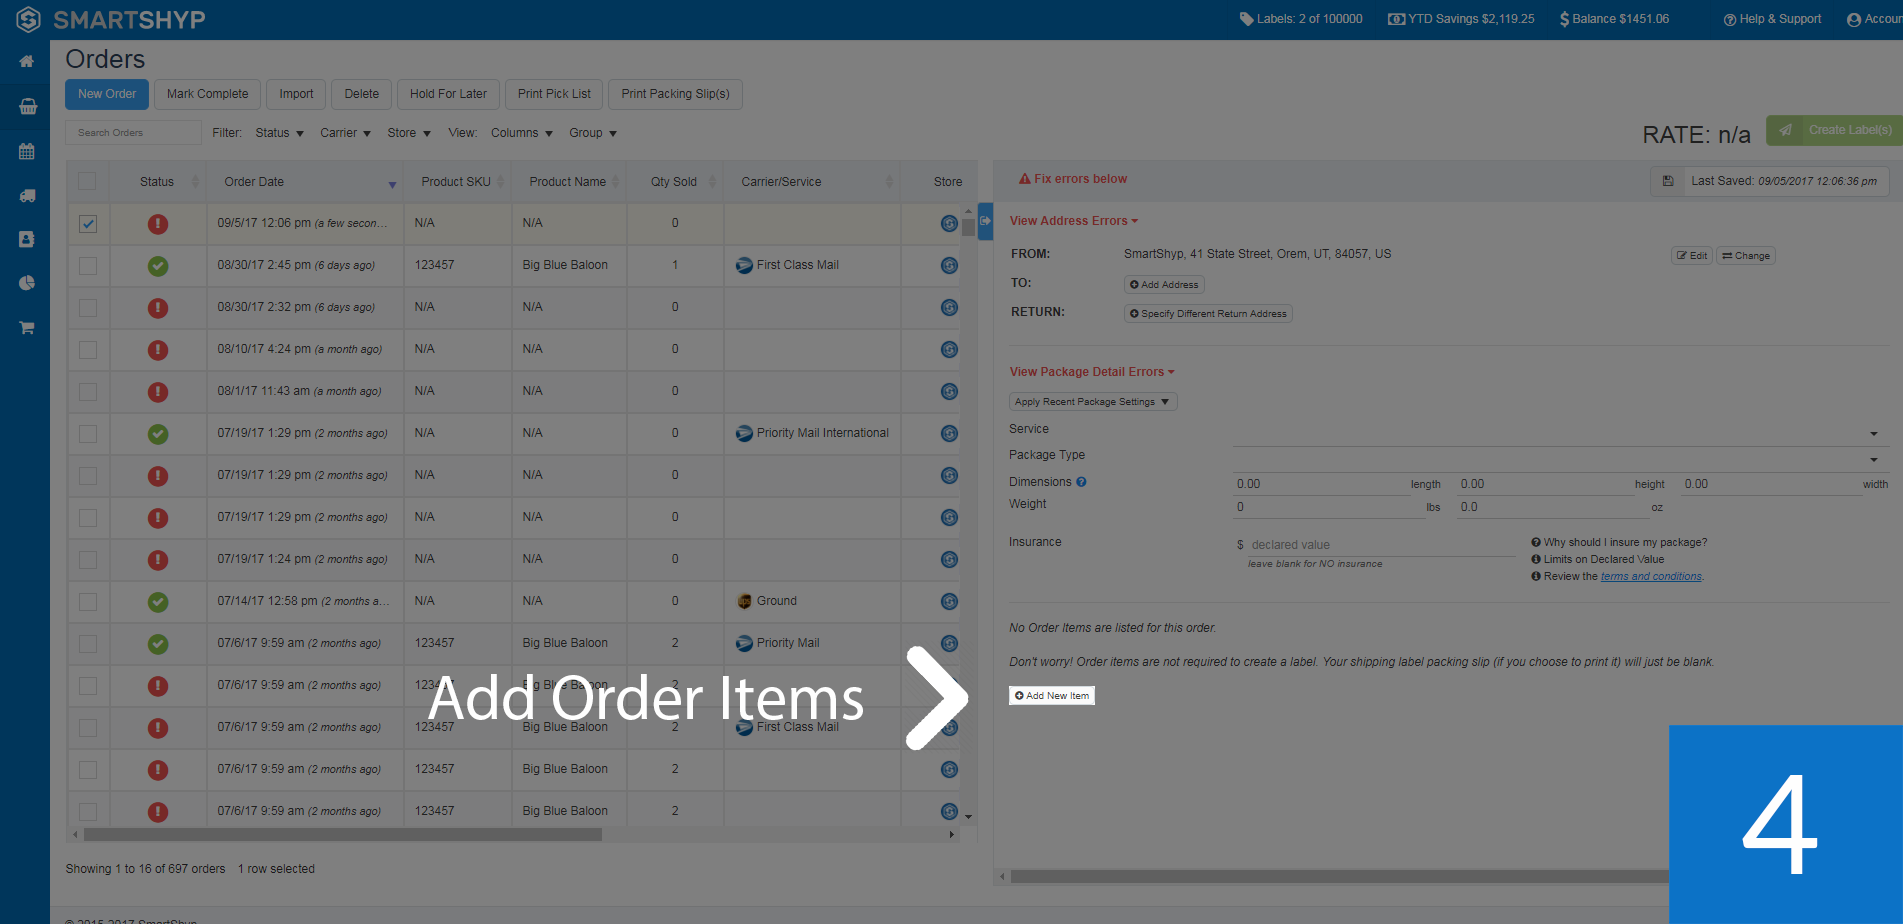Expand View Address Errors
The image size is (1903, 924).
(1073, 221)
